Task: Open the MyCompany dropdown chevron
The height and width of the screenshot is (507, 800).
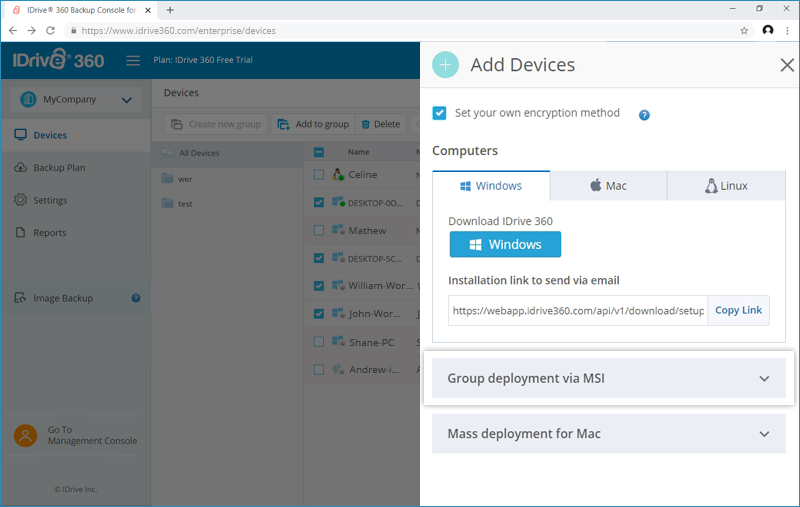Action: click(127, 100)
